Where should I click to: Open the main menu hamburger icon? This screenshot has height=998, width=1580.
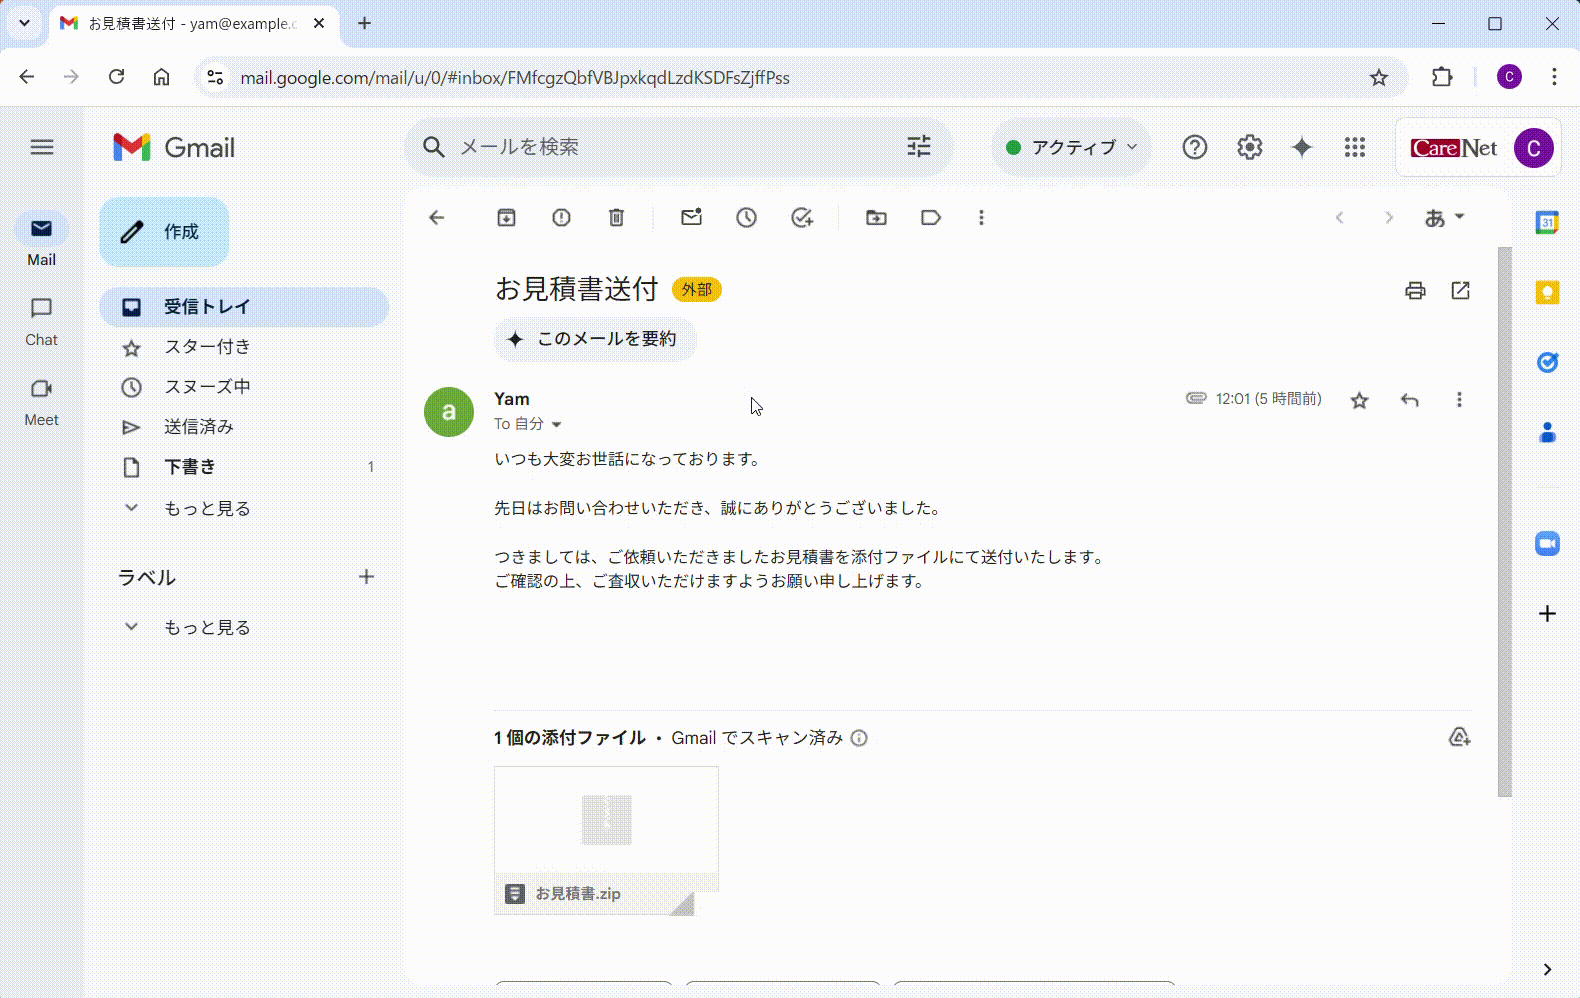coord(42,147)
